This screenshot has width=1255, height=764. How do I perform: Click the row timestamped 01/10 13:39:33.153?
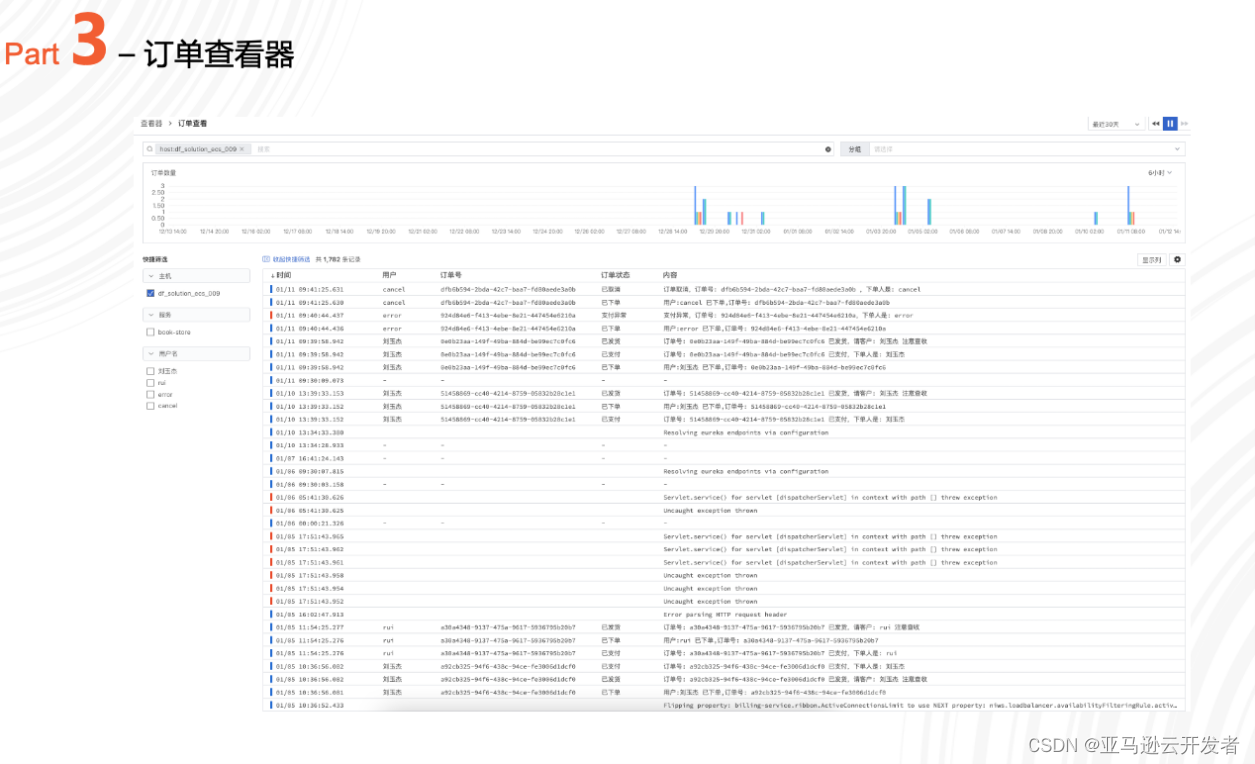pos(724,393)
